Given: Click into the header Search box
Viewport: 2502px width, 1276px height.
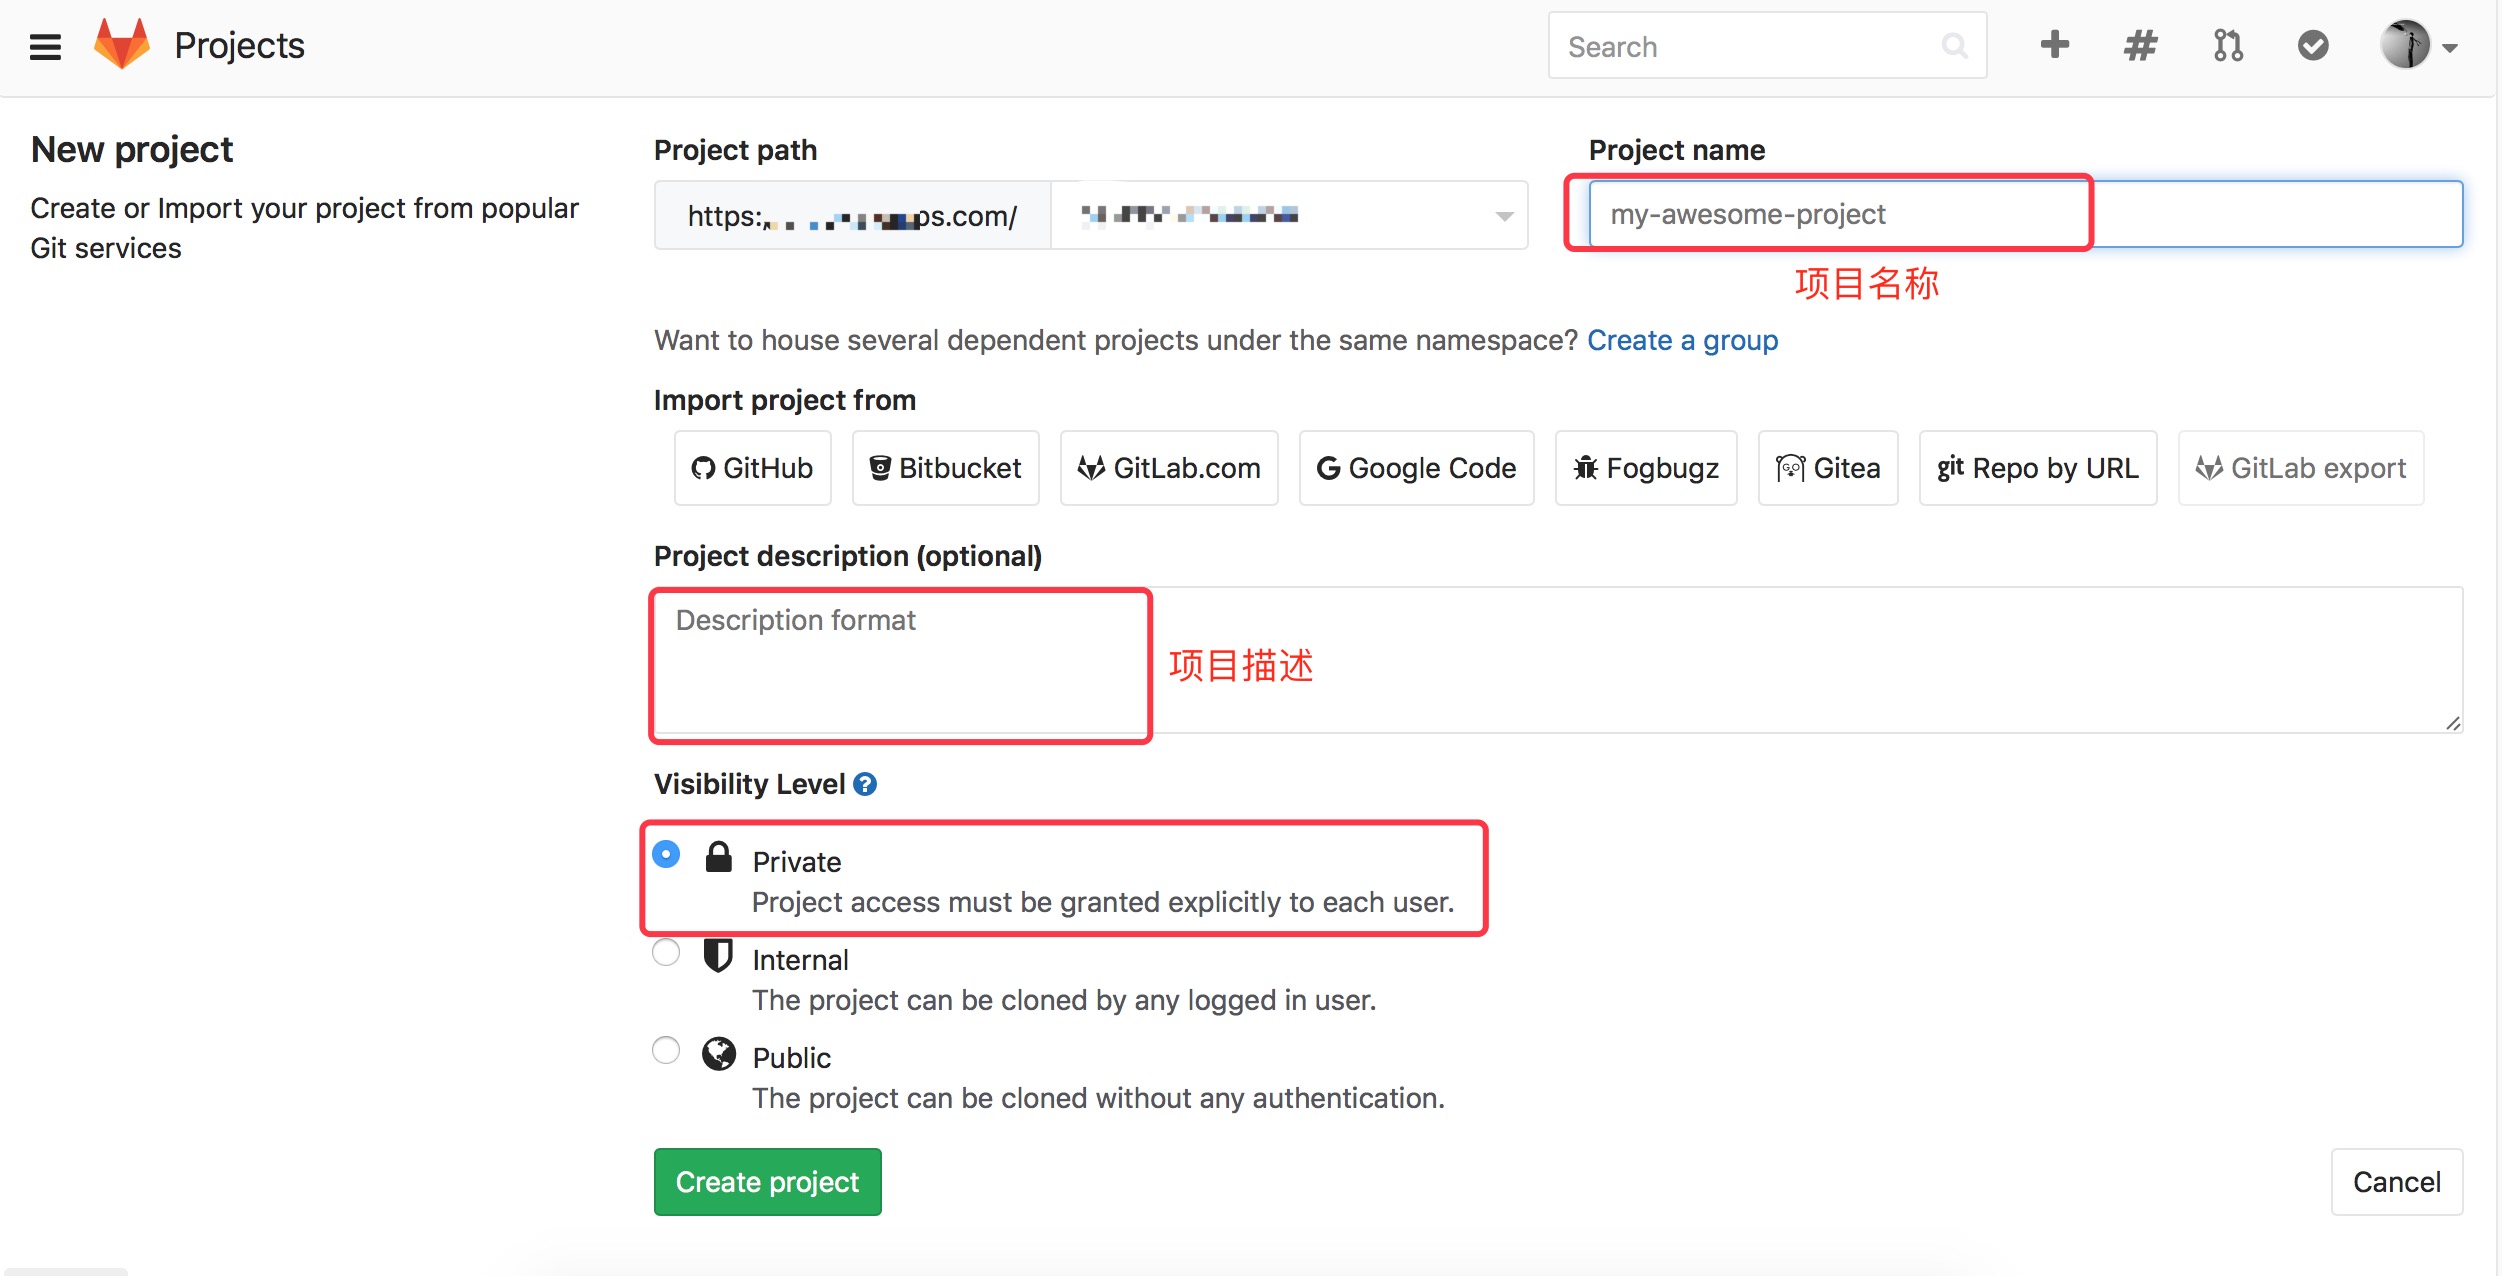Looking at the screenshot, I should pyautogui.click(x=1767, y=46).
